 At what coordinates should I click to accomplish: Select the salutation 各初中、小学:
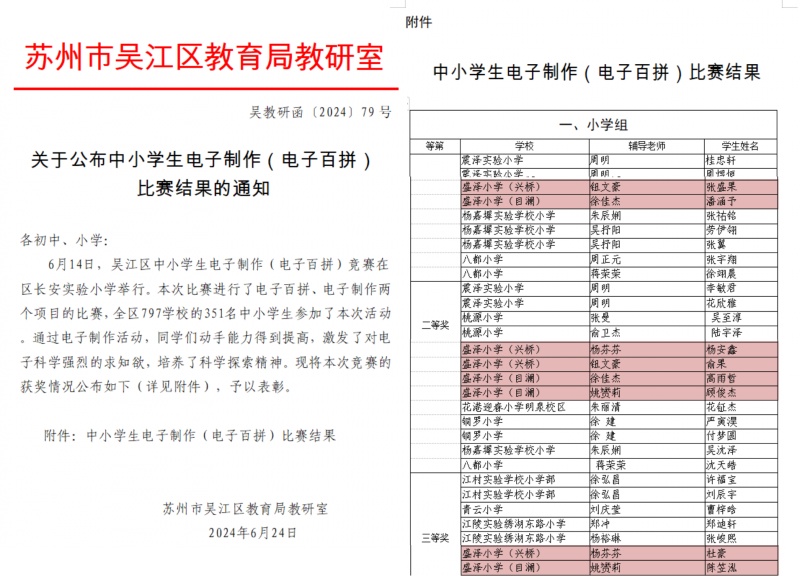[x=64, y=240]
